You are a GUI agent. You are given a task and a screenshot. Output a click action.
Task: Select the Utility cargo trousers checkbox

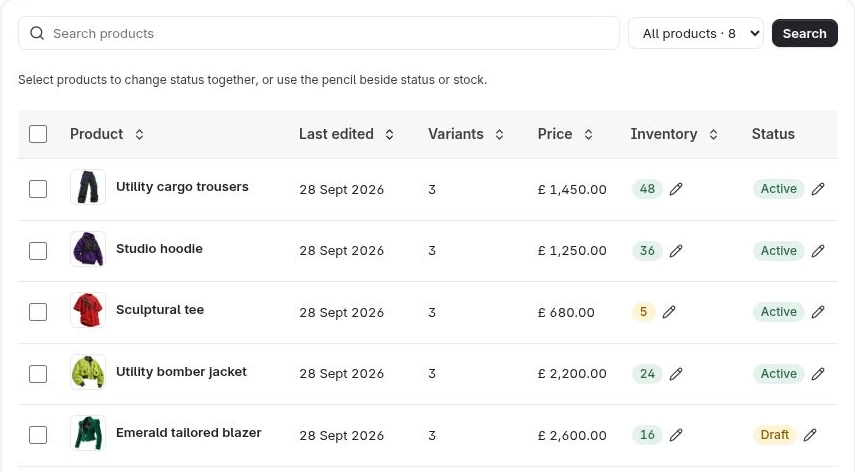click(38, 189)
